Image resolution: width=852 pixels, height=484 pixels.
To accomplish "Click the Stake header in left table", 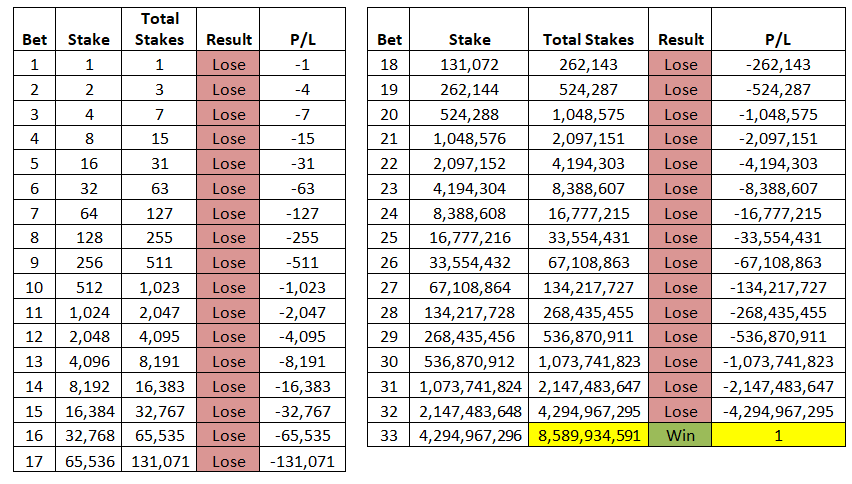I will [89, 40].
